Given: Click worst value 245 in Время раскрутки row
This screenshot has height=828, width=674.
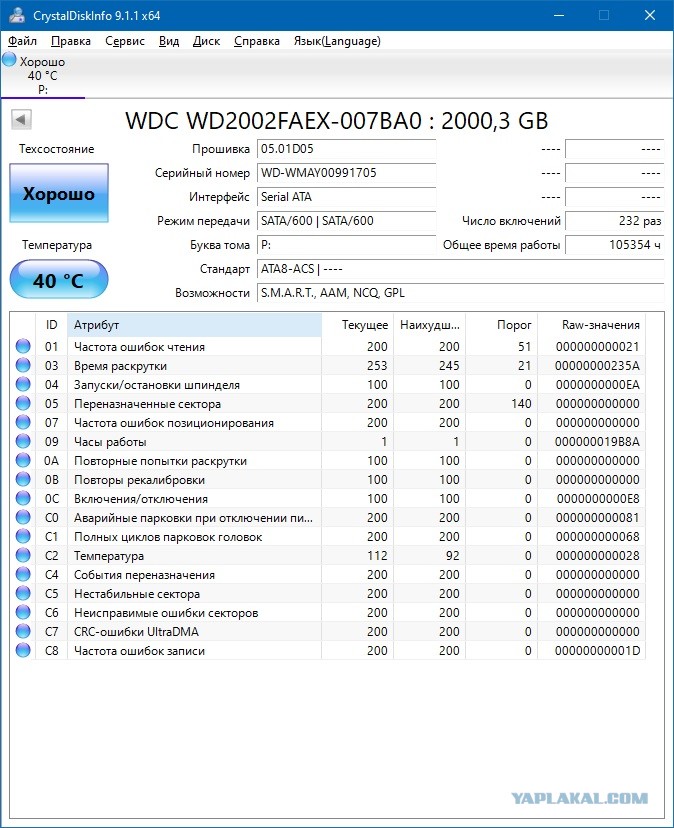Looking at the screenshot, I should click(449, 365).
